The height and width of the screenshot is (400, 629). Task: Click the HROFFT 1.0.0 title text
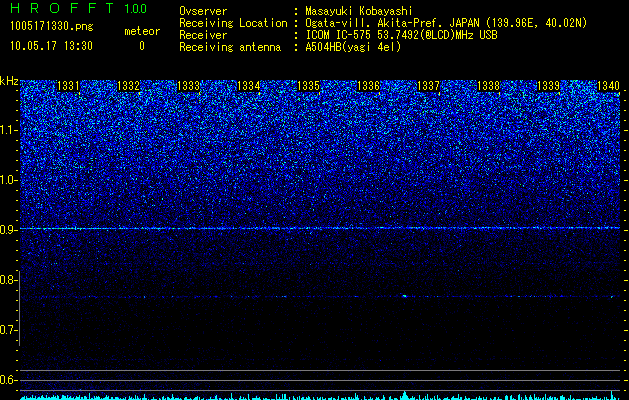coord(79,8)
